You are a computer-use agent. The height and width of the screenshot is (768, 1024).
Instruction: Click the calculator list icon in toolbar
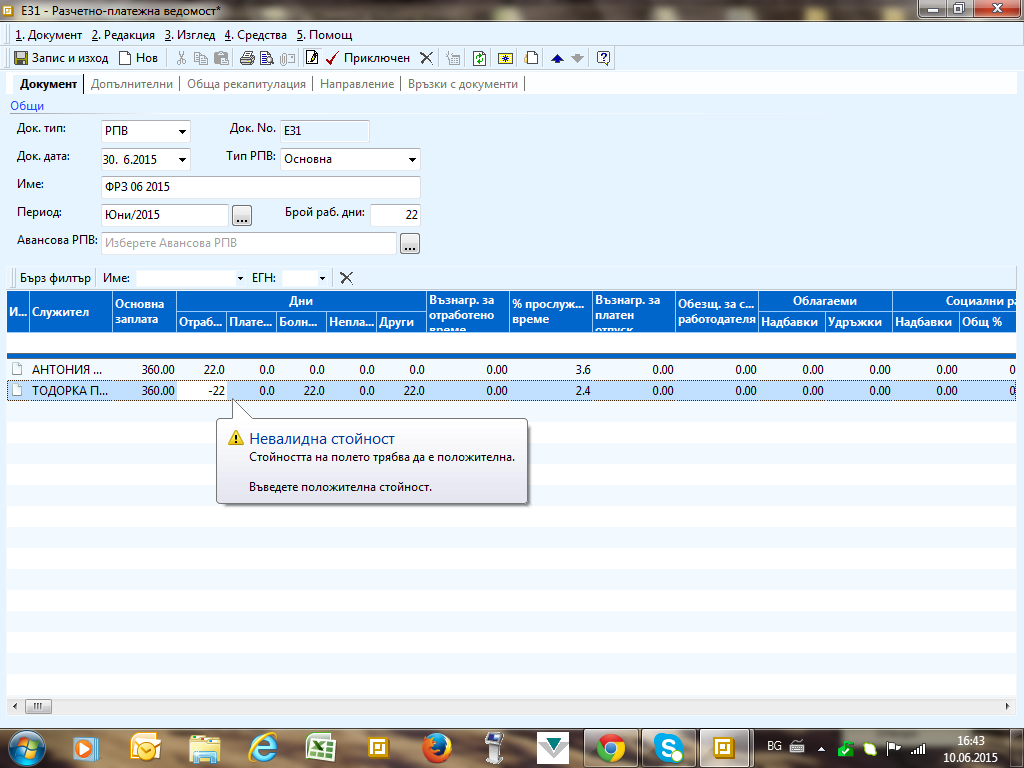[453, 58]
